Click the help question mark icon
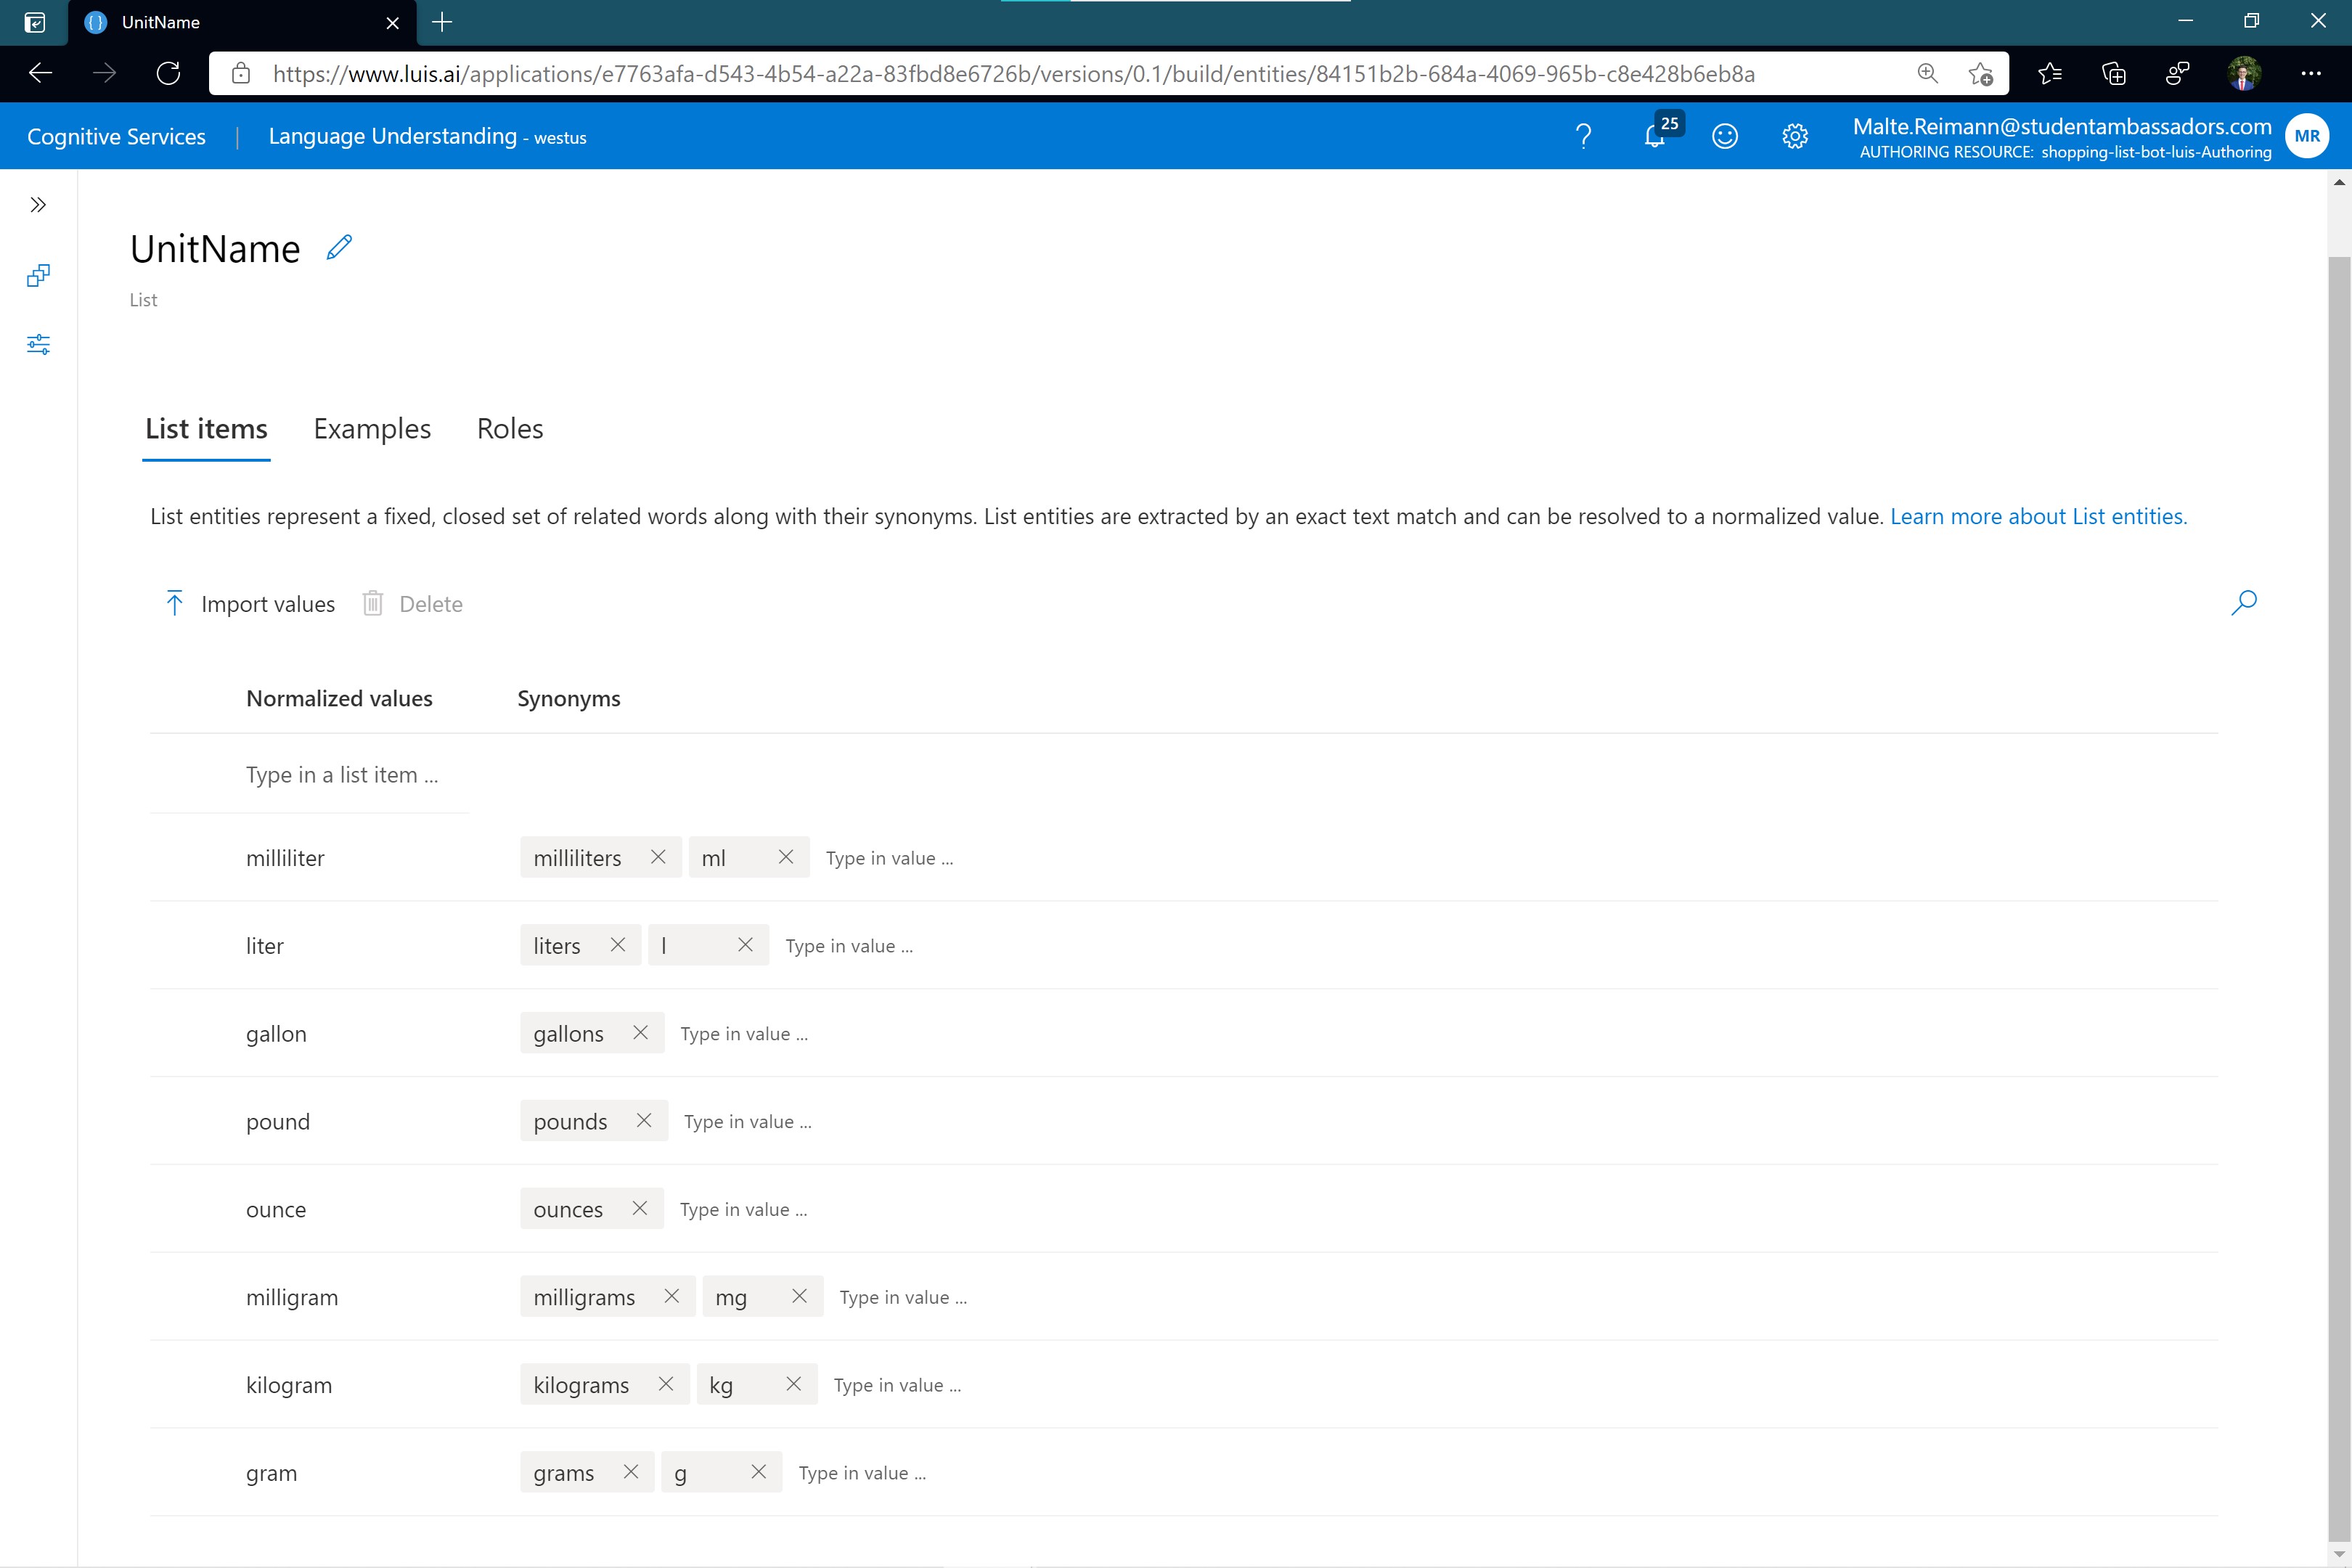 click(x=1583, y=136)
